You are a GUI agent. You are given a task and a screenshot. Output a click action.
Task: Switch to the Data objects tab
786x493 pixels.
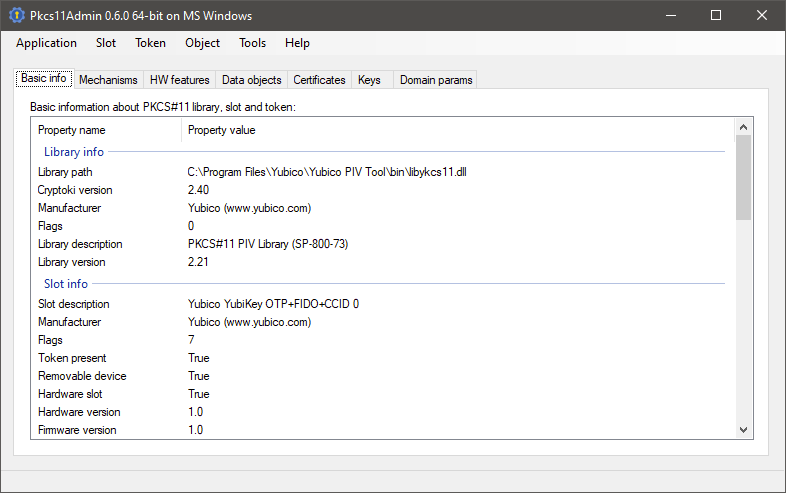(x=252, y=80)
